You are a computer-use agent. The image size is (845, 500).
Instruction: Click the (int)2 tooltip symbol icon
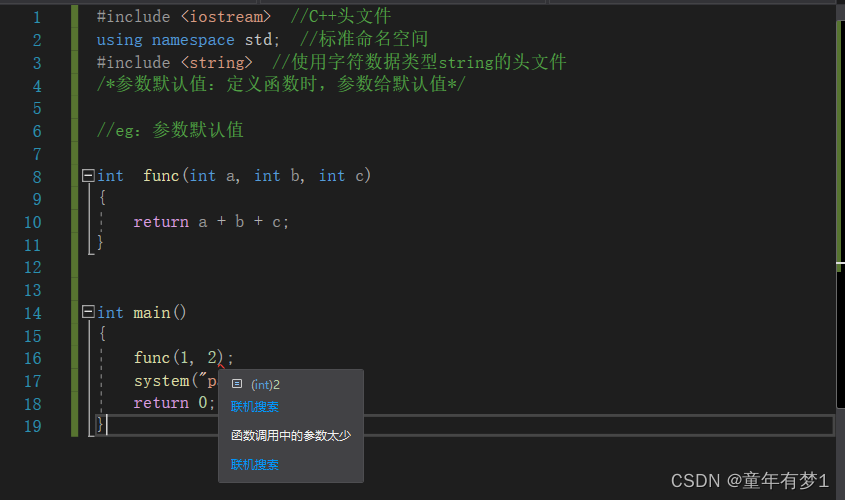tap(237, 384)
